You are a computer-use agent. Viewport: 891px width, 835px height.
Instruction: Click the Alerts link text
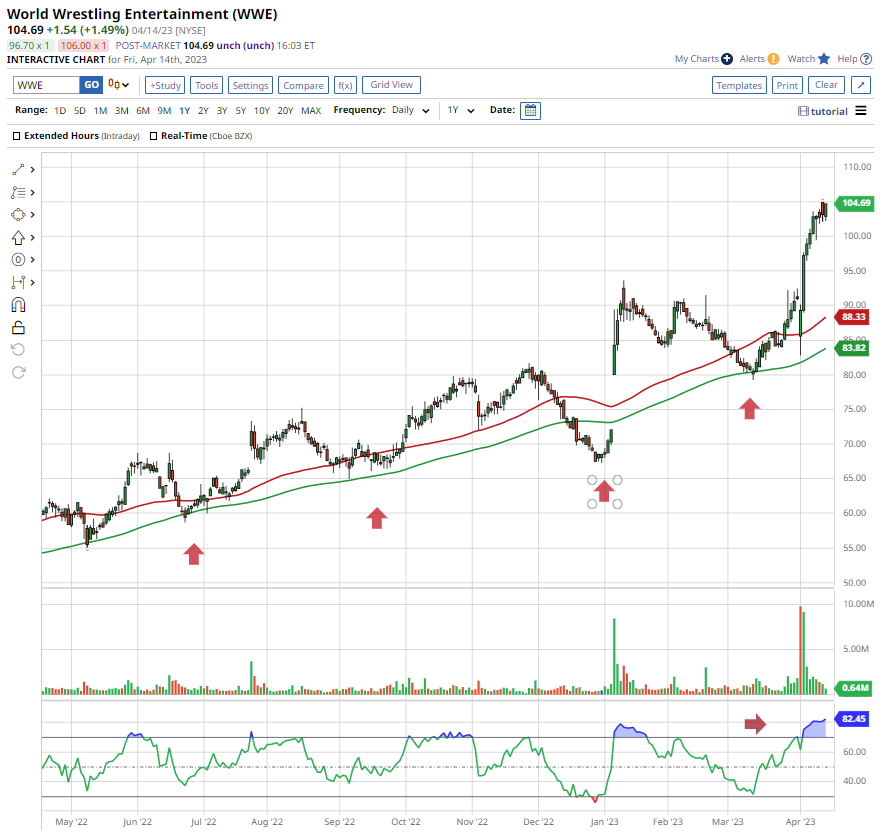pos(752,59)
